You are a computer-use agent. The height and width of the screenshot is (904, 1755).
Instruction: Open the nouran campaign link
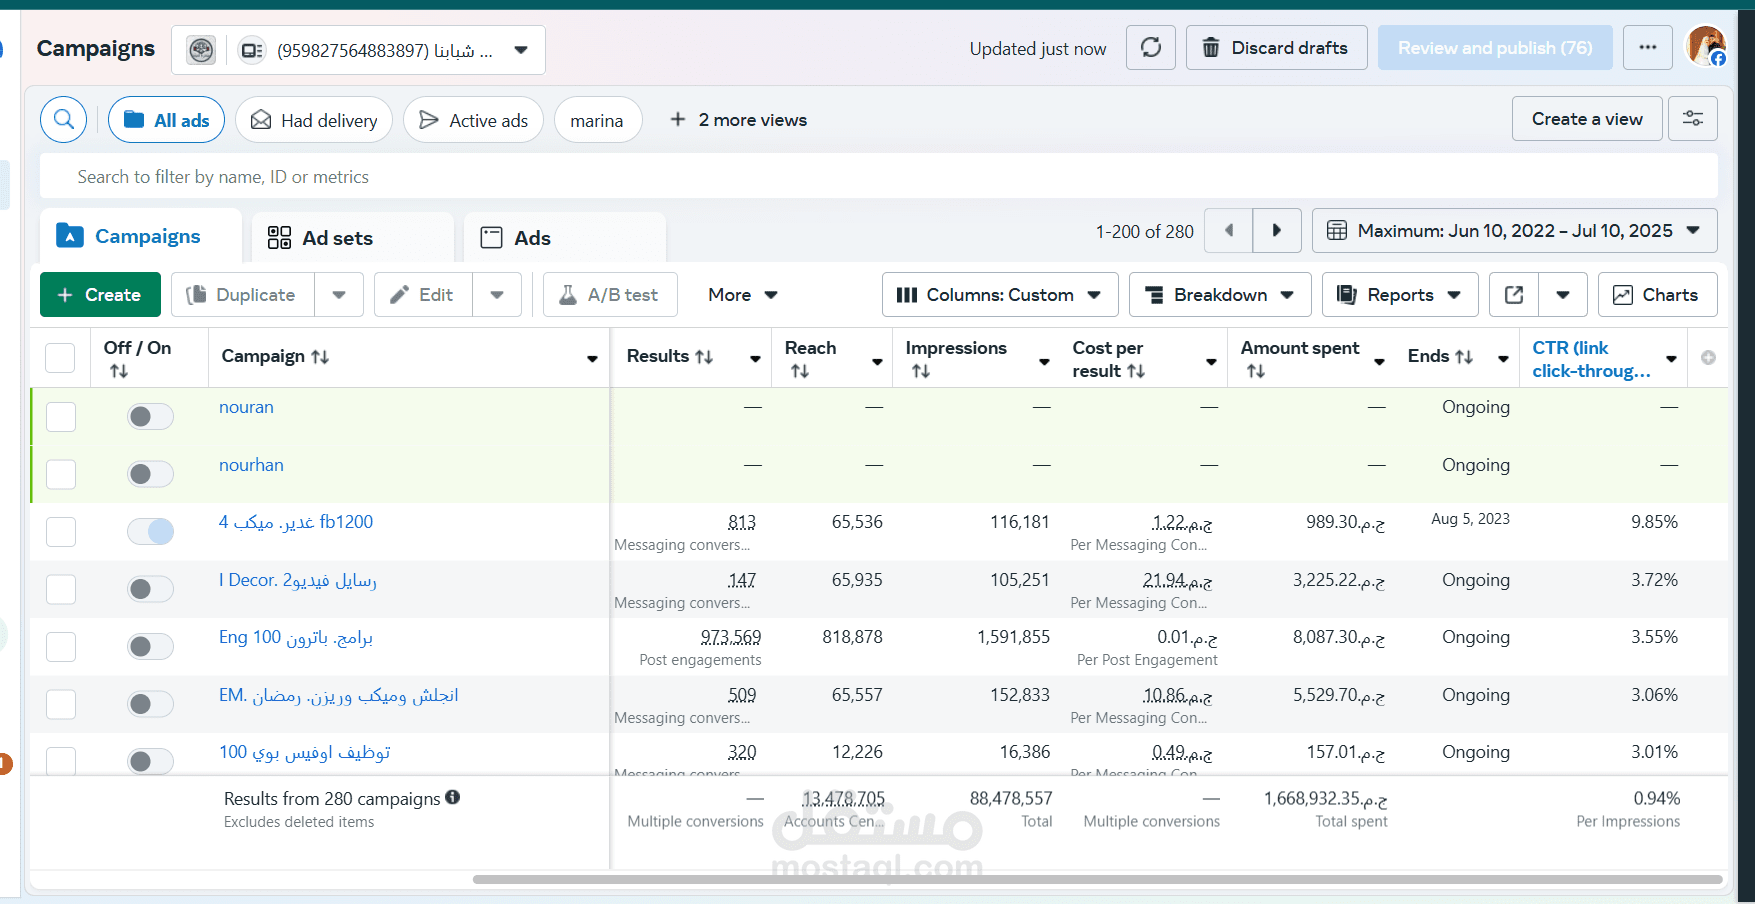pyautogui.click(x=246, y=407)
